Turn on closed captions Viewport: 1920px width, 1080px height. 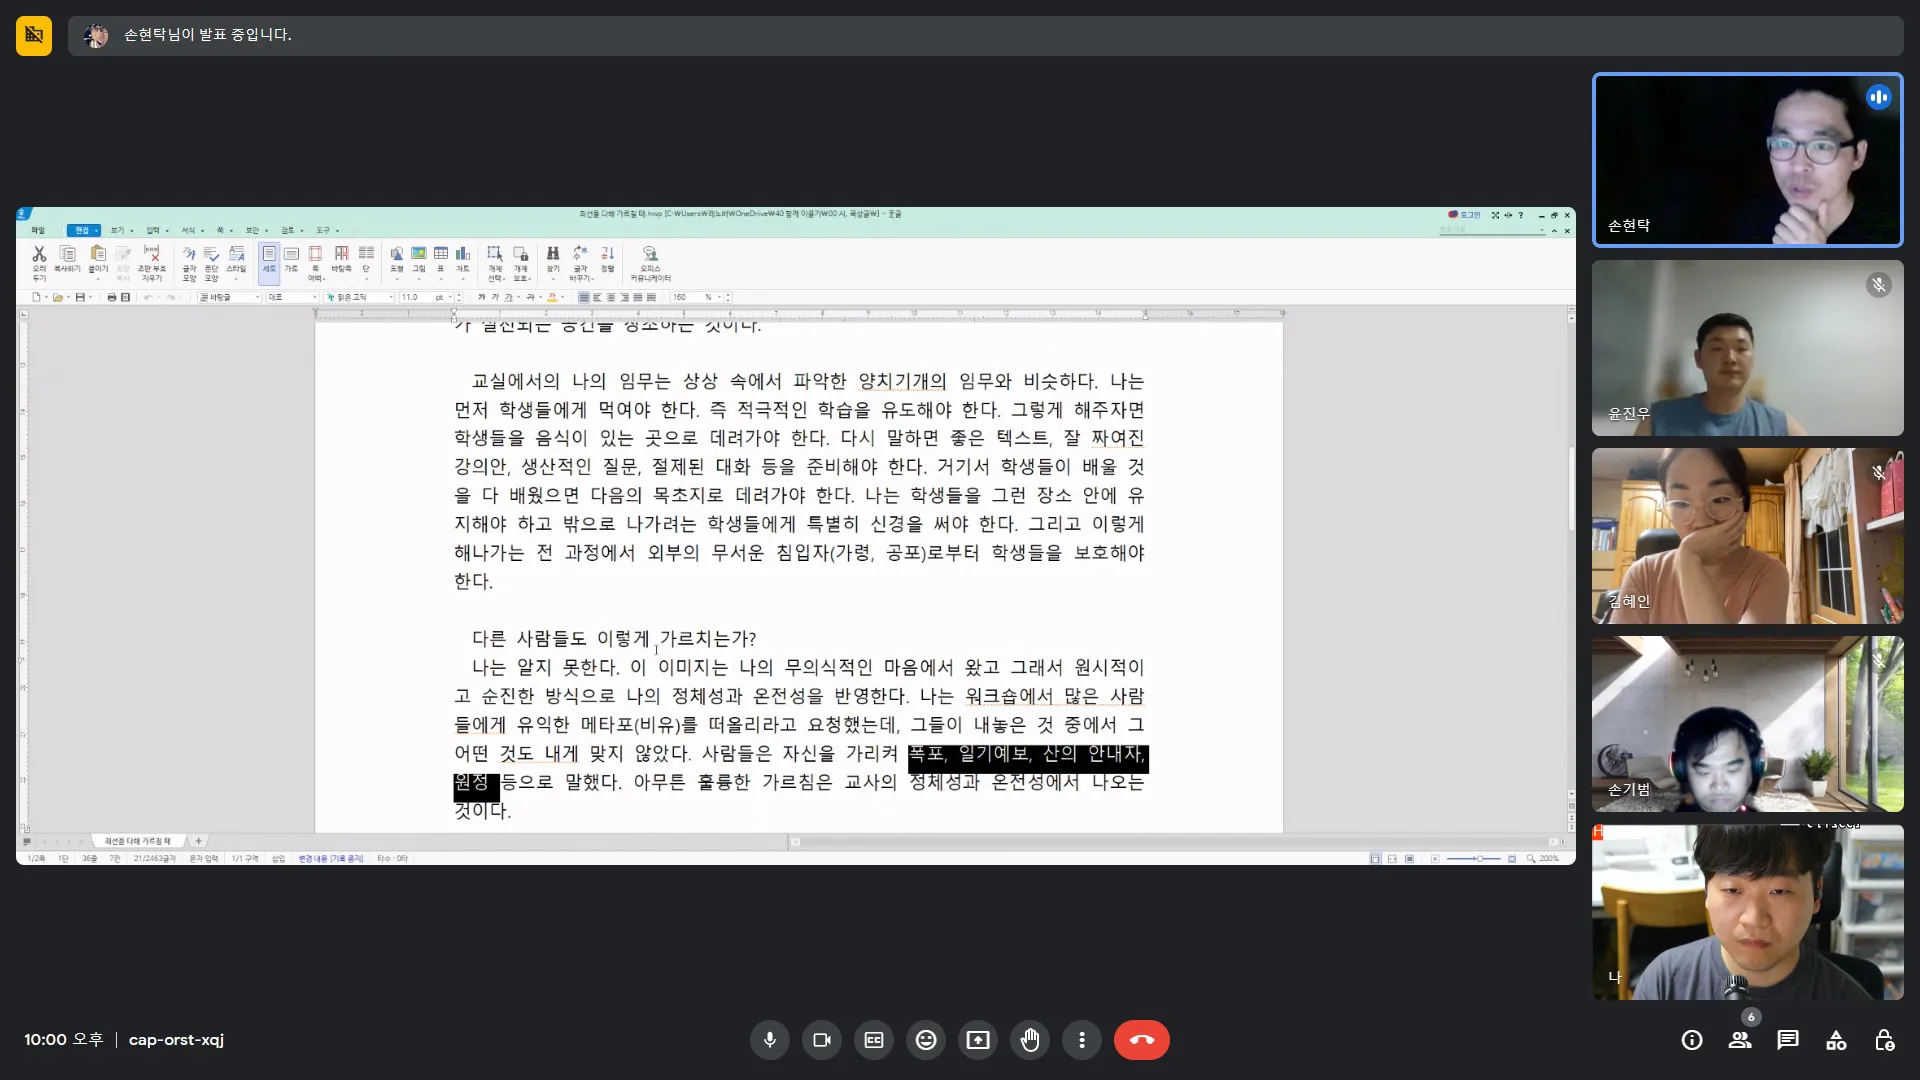[x=874, y=1040]
